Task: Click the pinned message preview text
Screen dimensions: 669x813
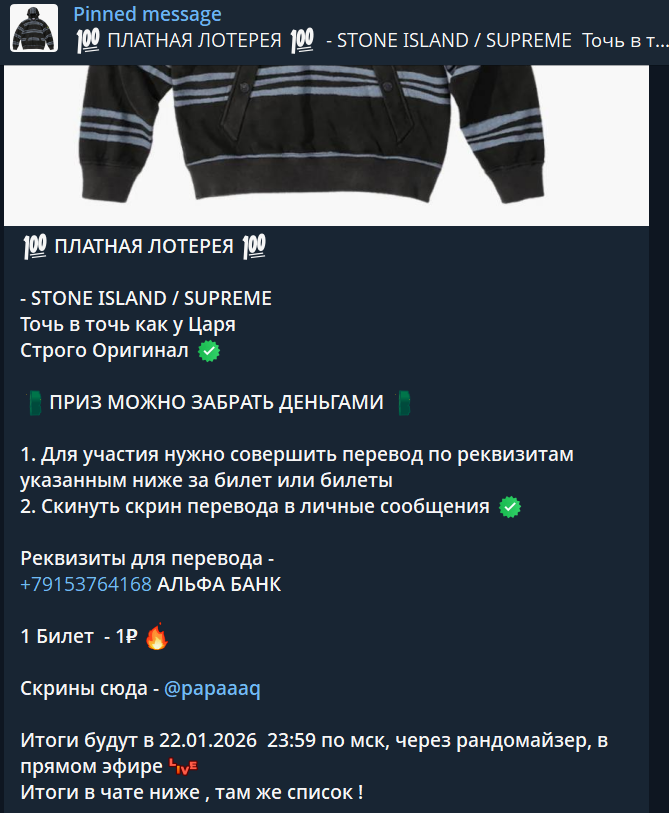Action: coord(371,40)
